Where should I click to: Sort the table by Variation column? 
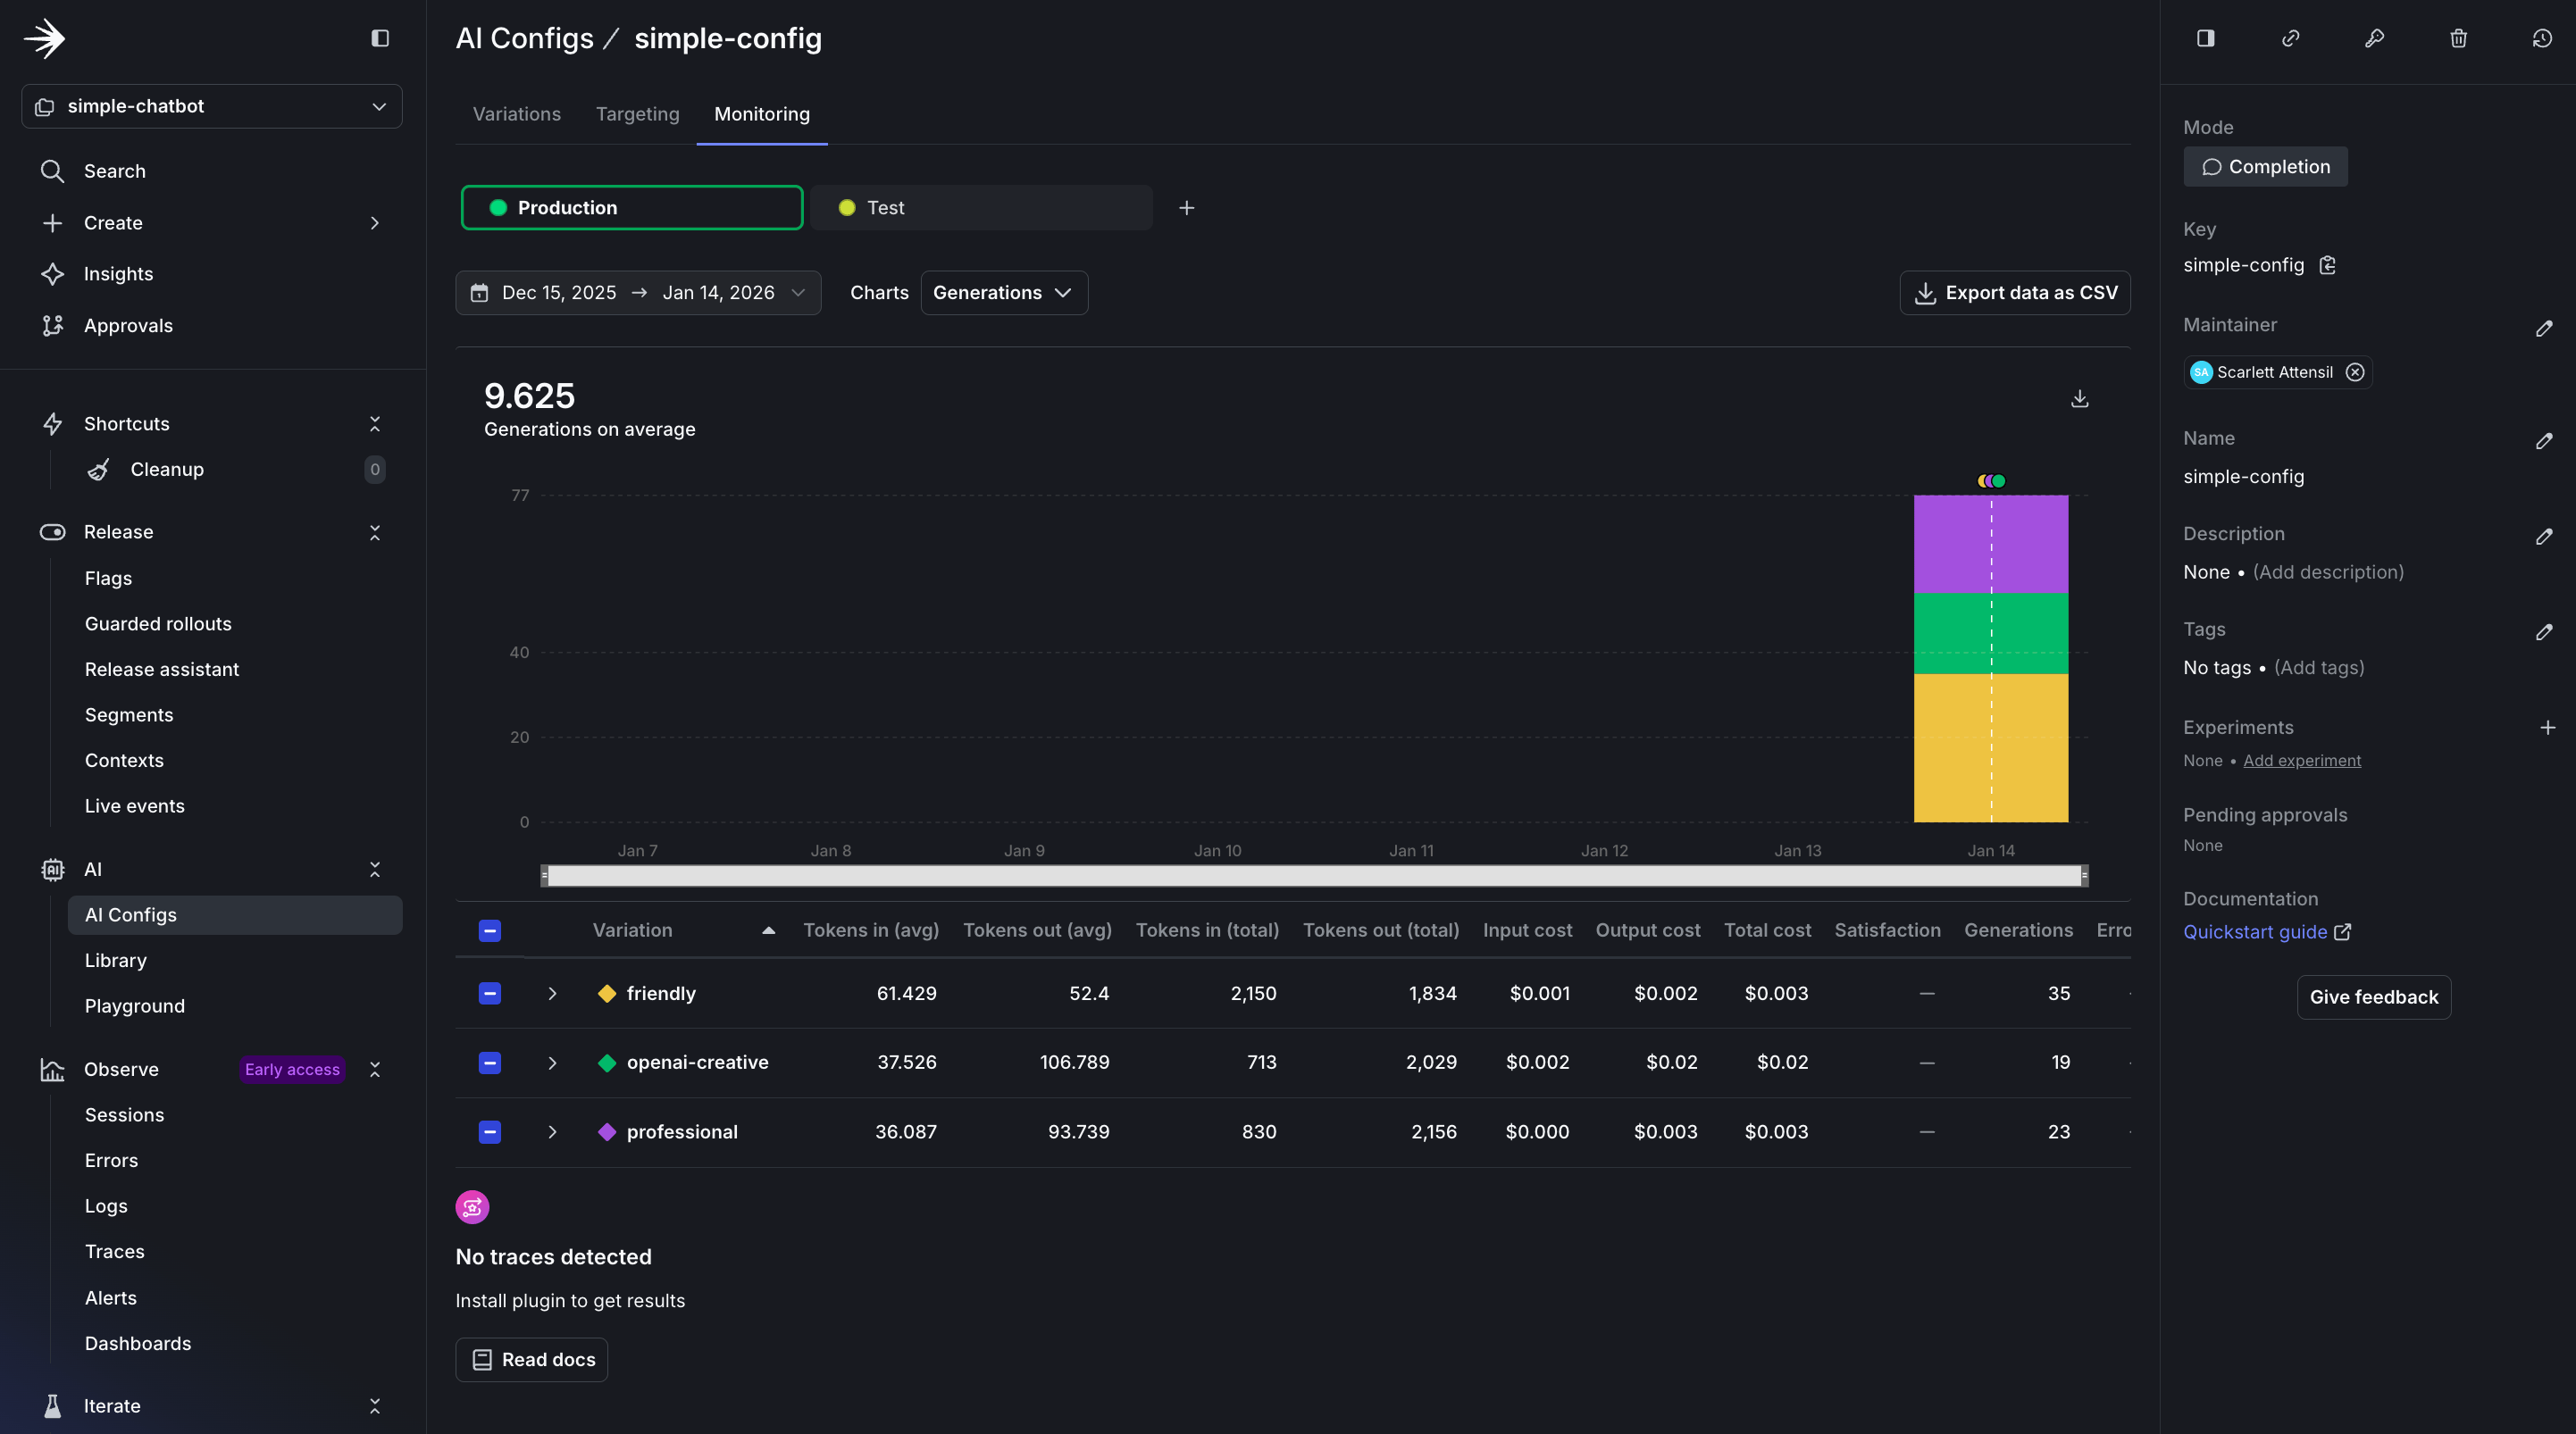683,931
